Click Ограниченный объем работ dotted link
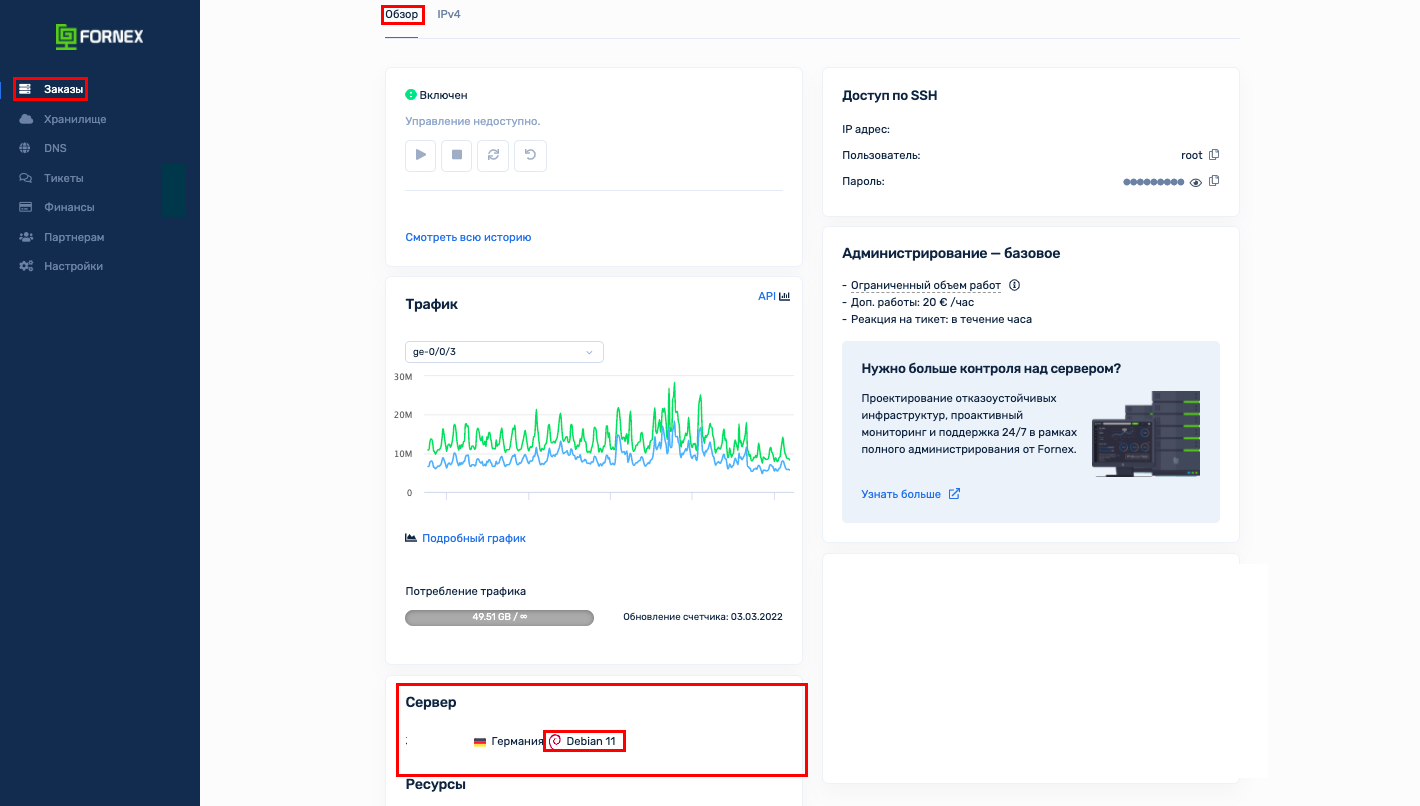The width and height of the screenshot is (1420, 806). (926, 286)
